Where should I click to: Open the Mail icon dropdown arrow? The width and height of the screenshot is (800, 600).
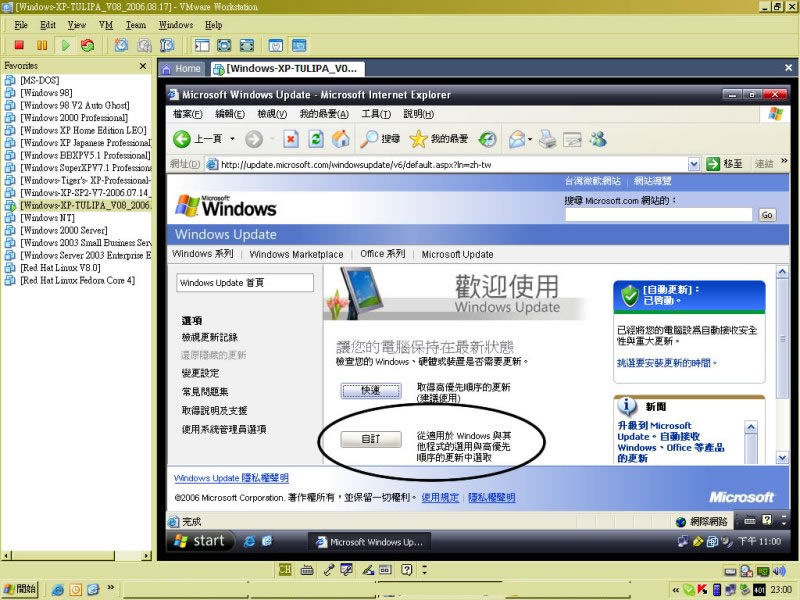tap(530, 139)
